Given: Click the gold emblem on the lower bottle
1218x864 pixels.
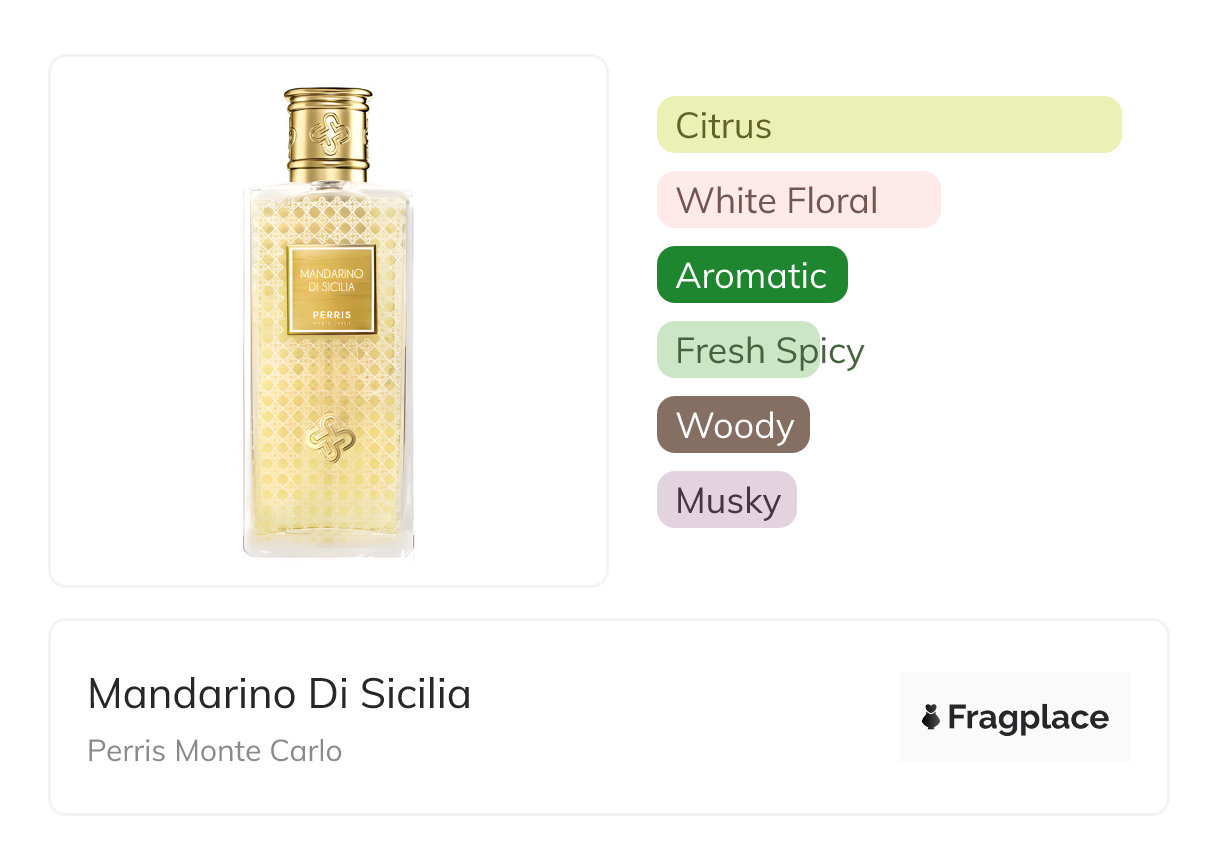Looking at the screenshot, I should 328,438.
